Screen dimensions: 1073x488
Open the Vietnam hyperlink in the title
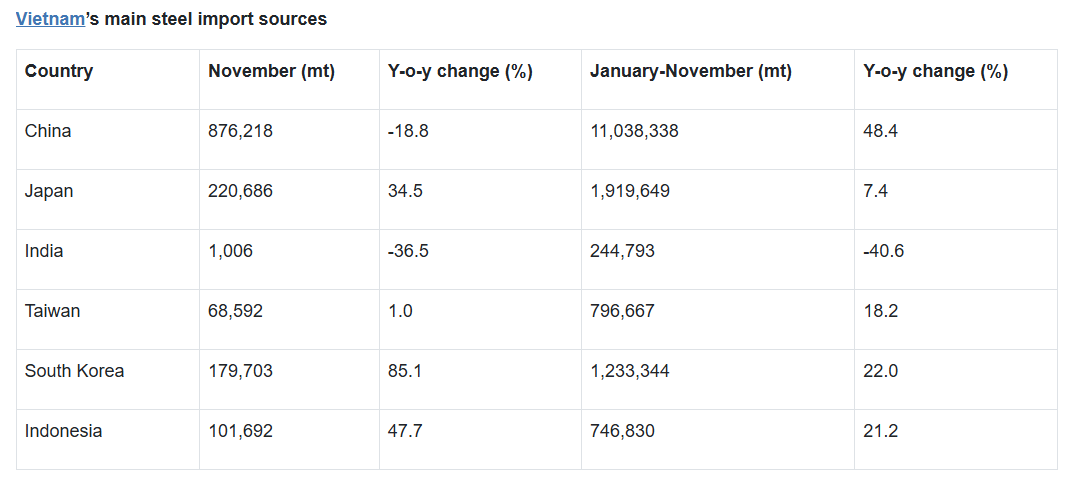50,19
